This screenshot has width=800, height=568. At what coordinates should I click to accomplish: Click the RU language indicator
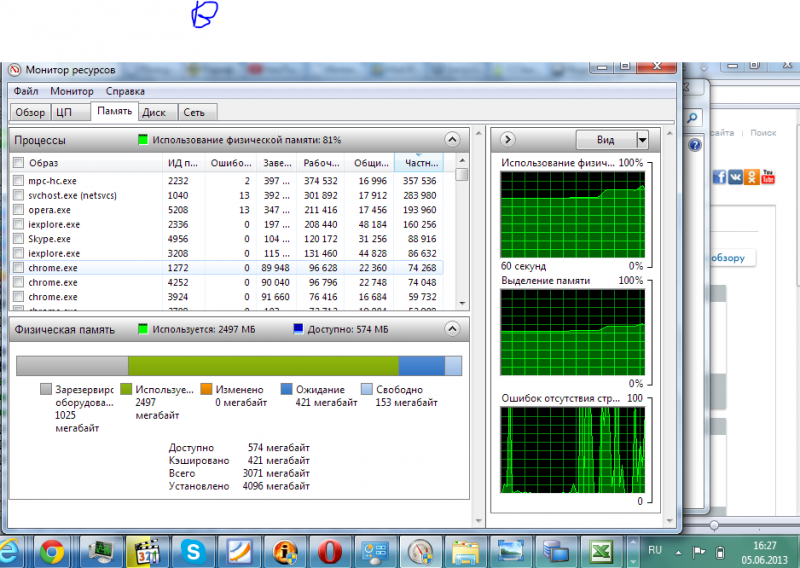pos(655,551)
